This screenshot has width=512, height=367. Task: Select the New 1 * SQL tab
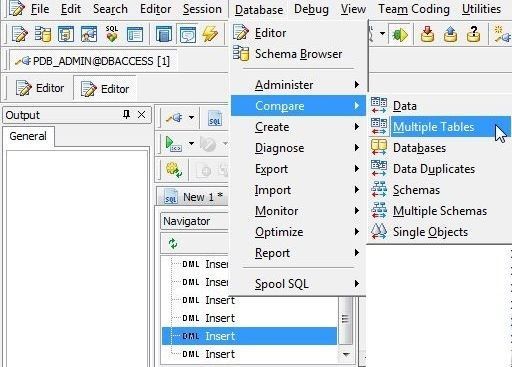193,197
